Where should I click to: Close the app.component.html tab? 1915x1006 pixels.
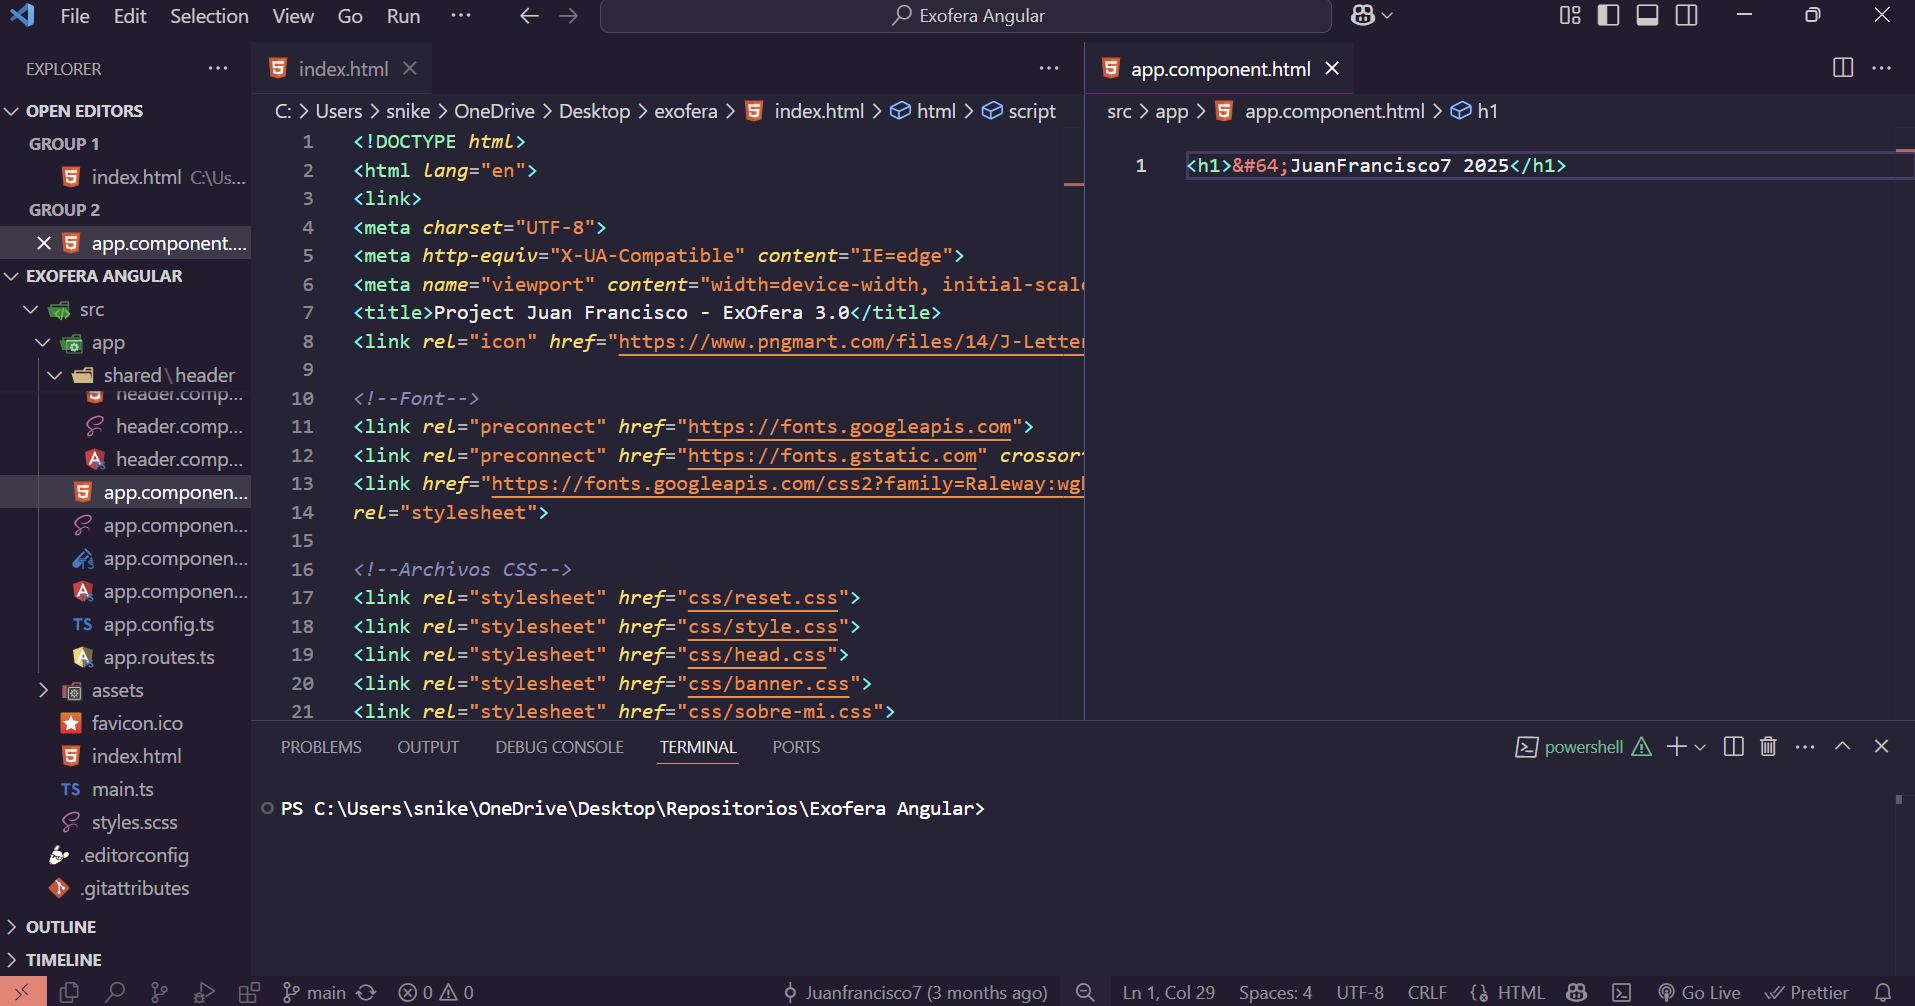[x=1332, y=68]
